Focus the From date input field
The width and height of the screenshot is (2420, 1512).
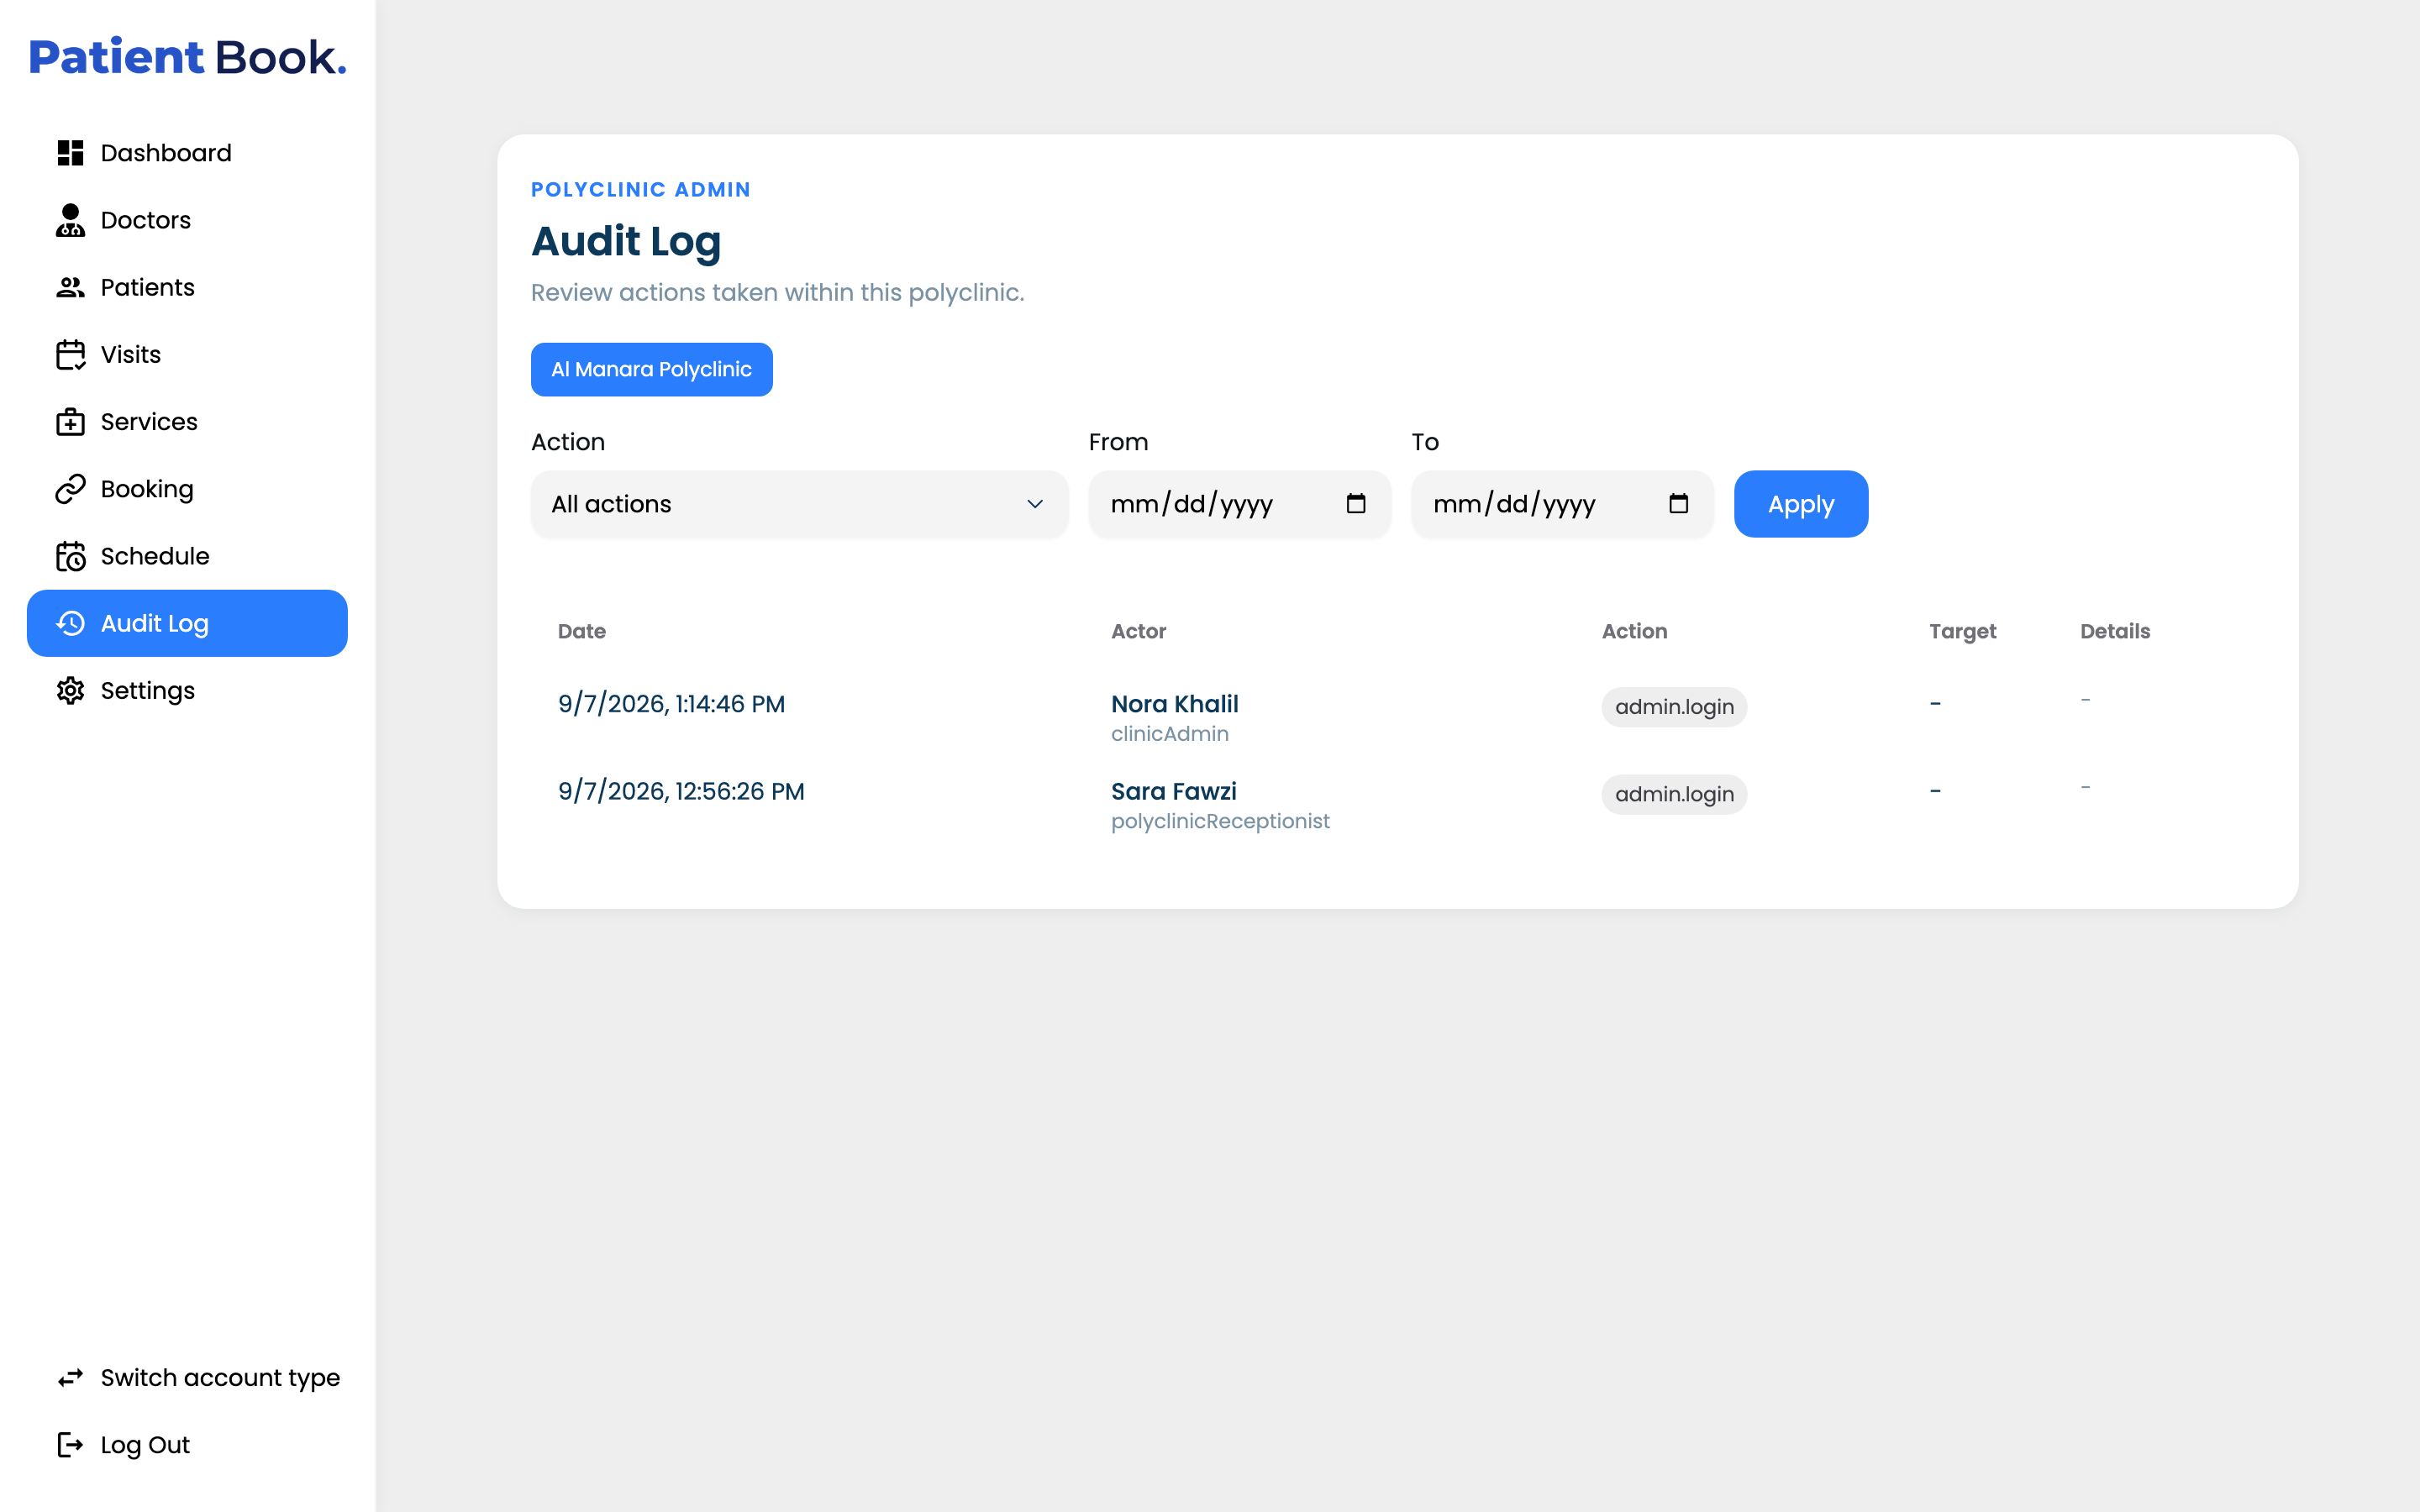[x=1240, y=504]
